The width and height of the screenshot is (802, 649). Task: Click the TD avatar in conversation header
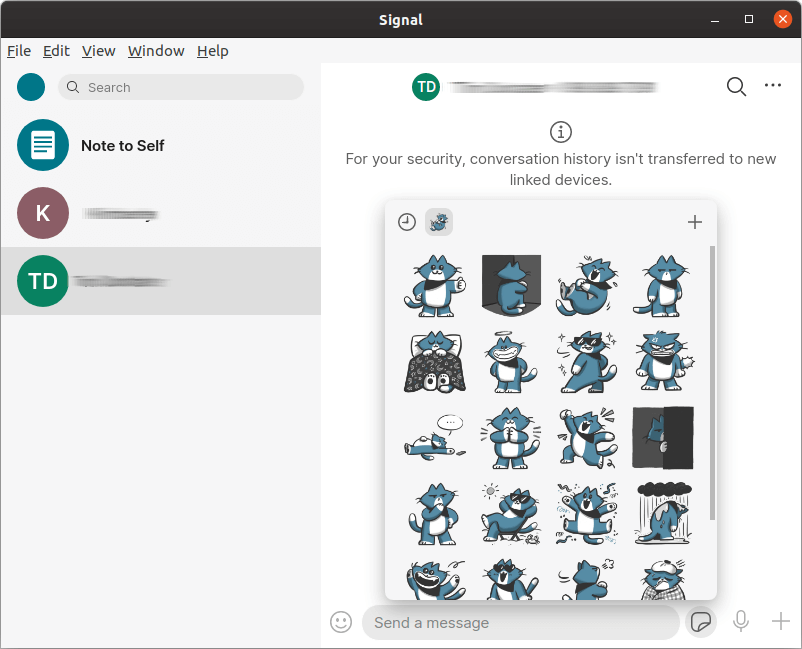coord(426,87)
